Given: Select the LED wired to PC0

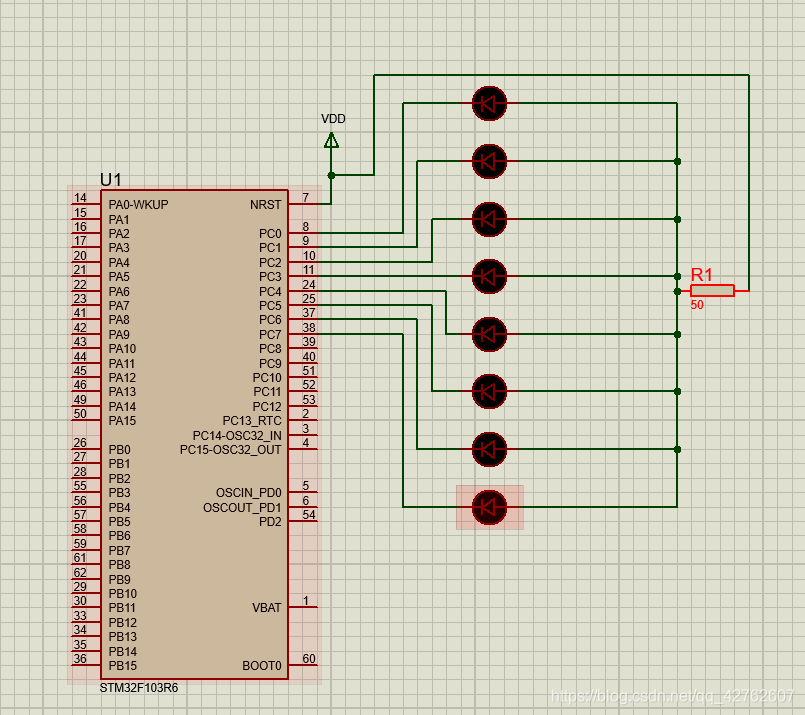Looking at the screenshot, I should [x=489, y=104].
